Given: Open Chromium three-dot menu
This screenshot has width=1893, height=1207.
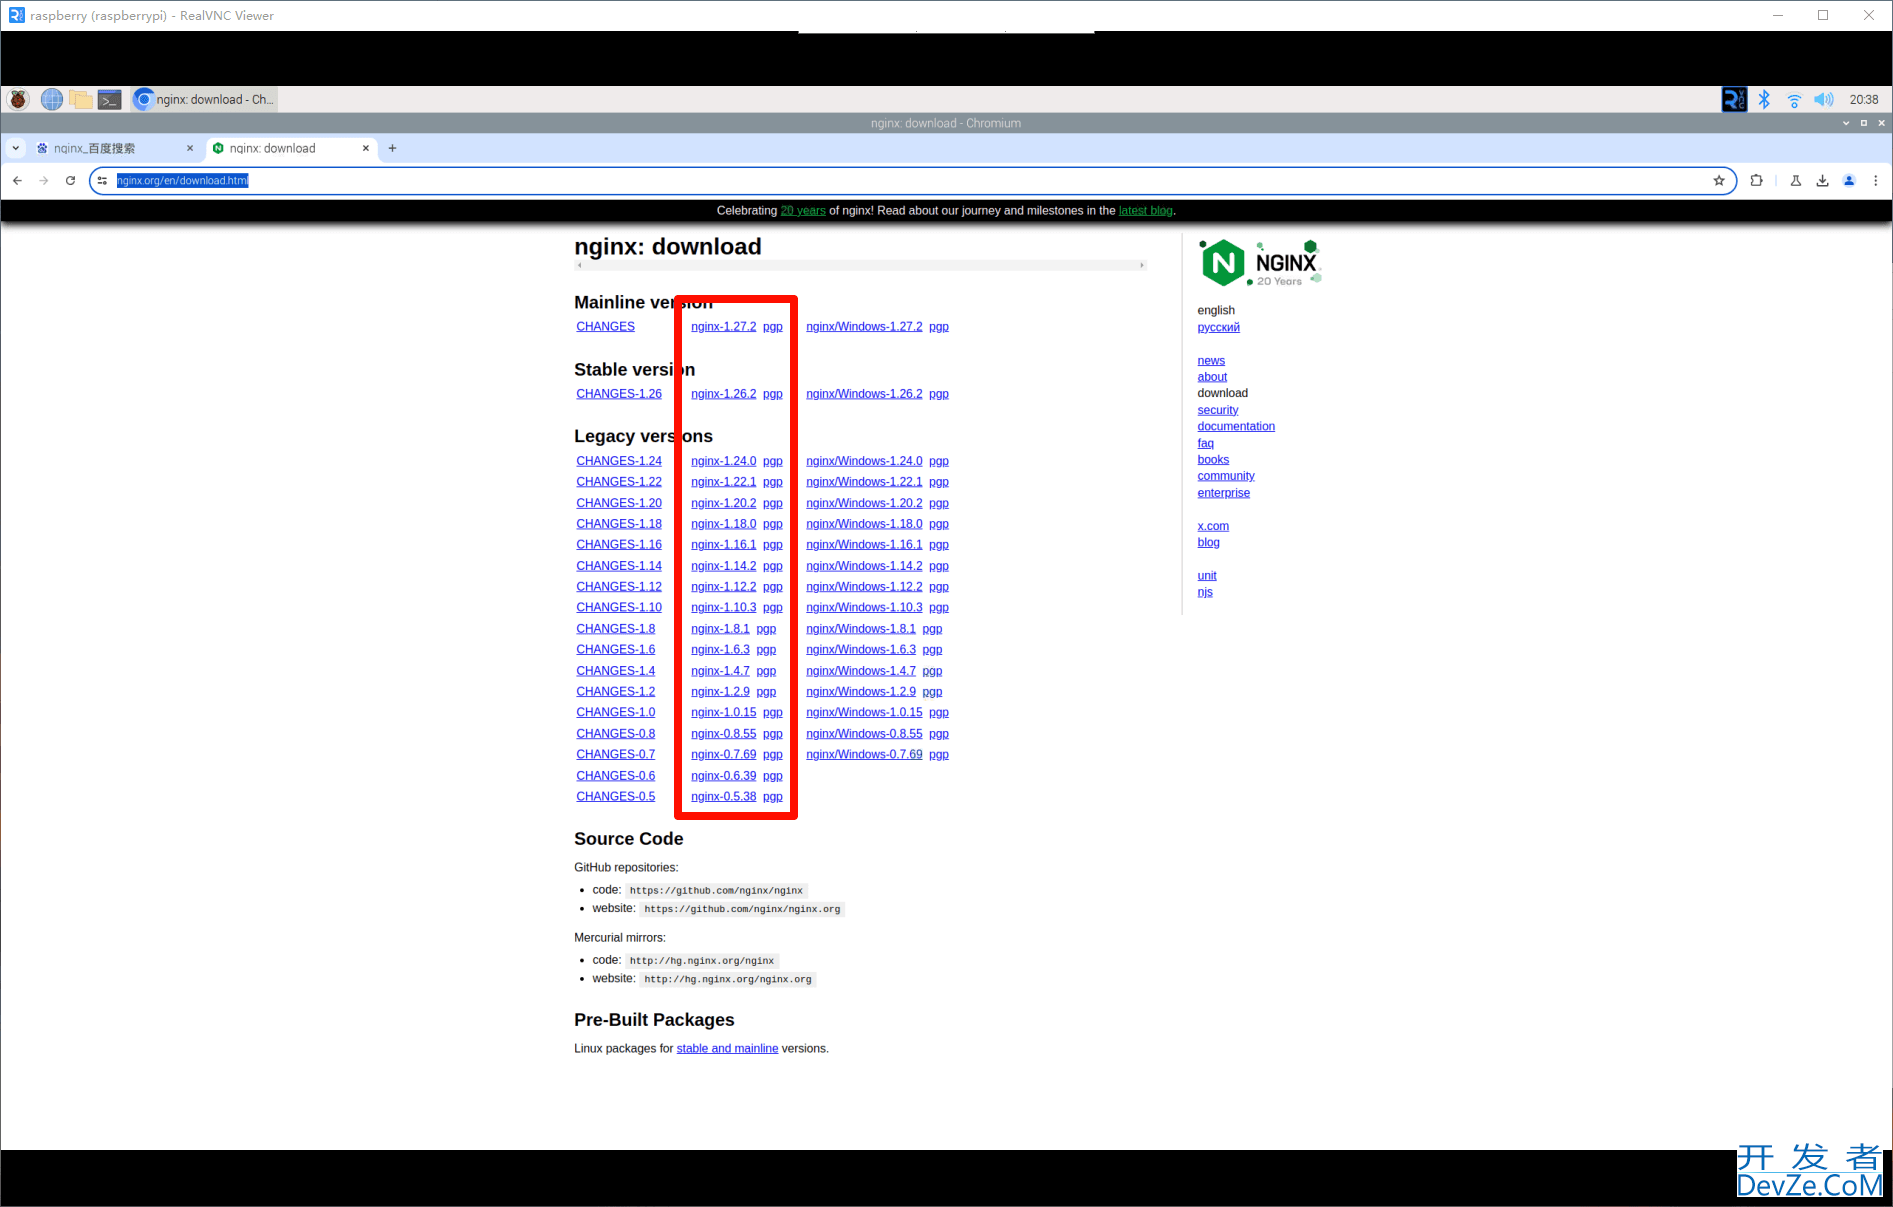Looking at the screenshot, I should (1876, 180).
